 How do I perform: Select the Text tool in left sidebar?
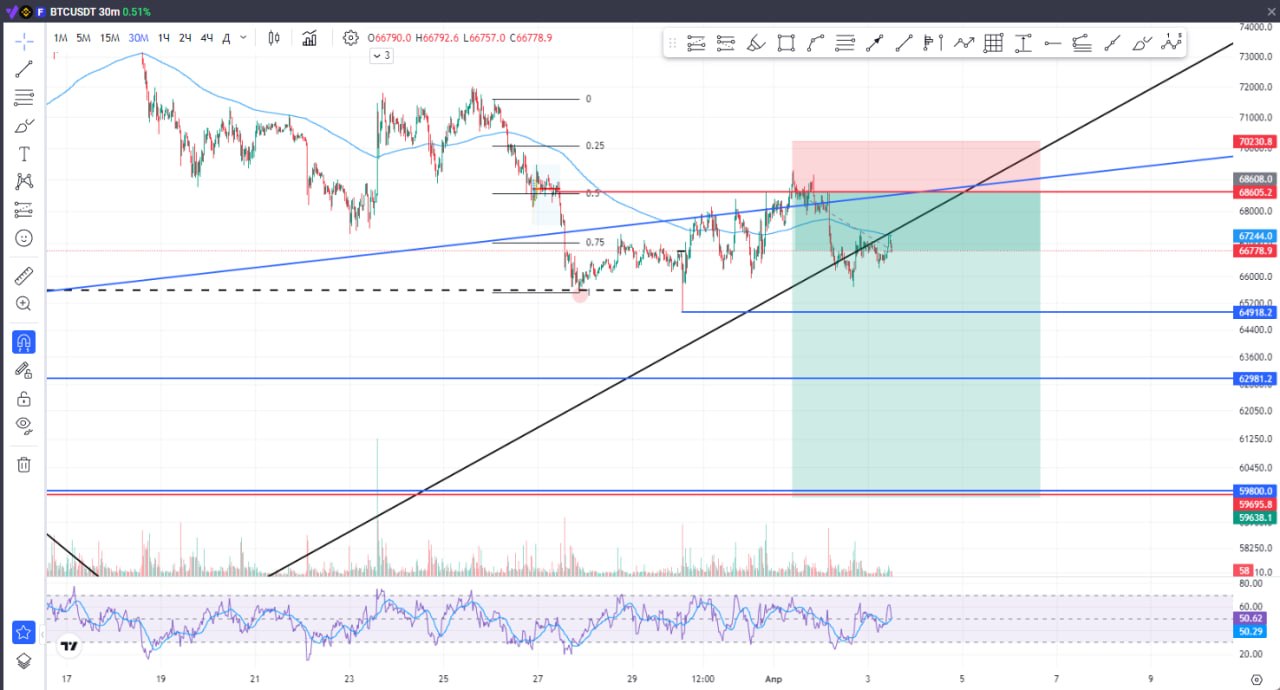click(x=24, y=154)
